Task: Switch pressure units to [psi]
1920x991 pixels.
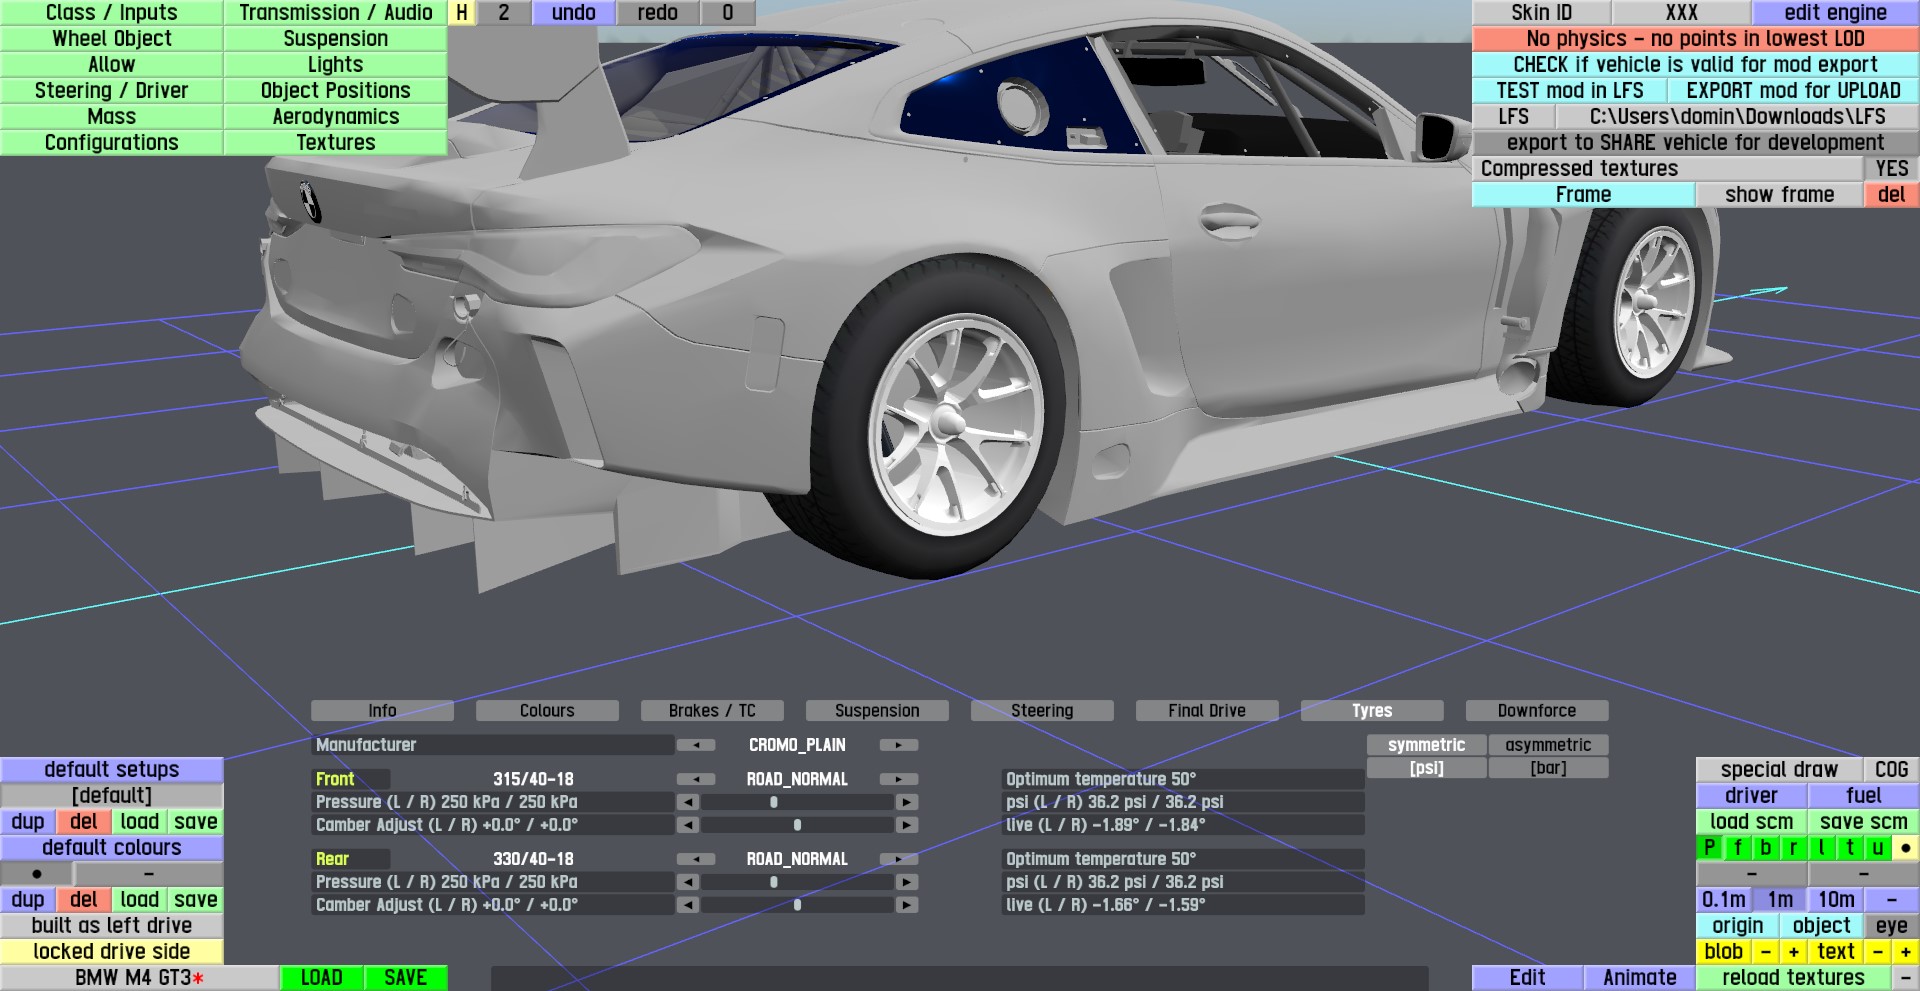Action: pos(1426,768)
